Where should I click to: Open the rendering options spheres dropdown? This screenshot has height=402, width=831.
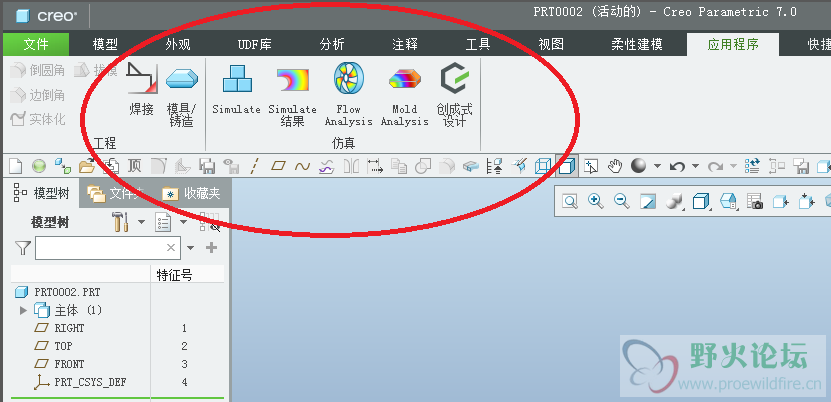tap(674, 201)
